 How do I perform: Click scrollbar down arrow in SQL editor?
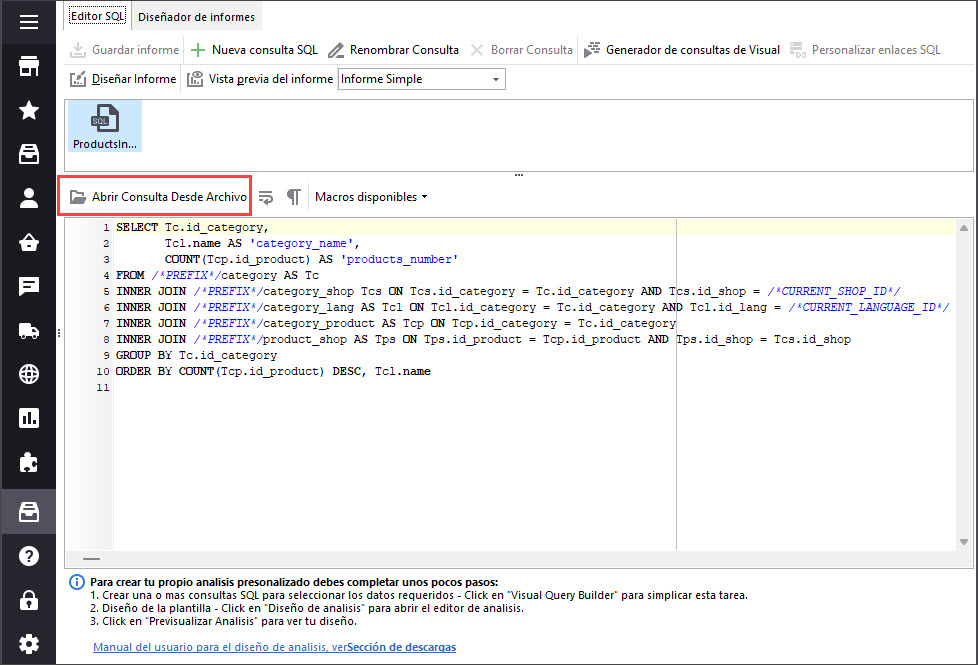click(x=964, y=542)
